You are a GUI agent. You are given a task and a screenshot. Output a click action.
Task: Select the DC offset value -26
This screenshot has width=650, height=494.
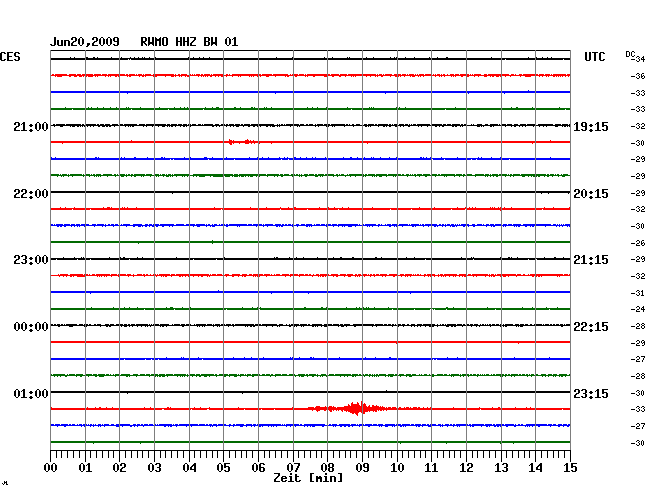click(638, 243)
